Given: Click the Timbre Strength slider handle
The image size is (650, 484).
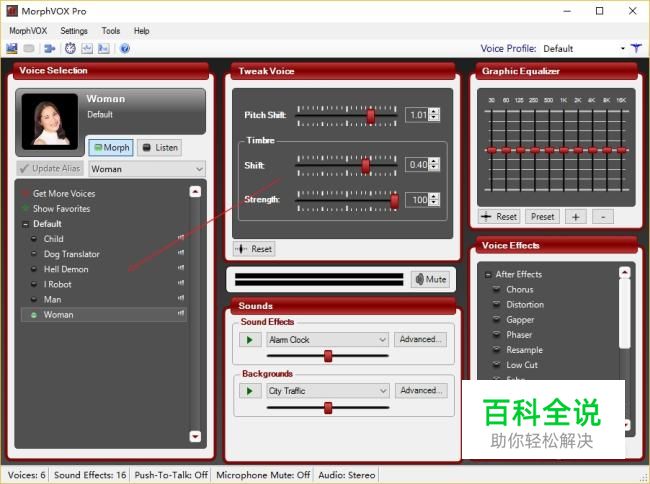Looking at the screenshot, I should click(x=394, y=201).
